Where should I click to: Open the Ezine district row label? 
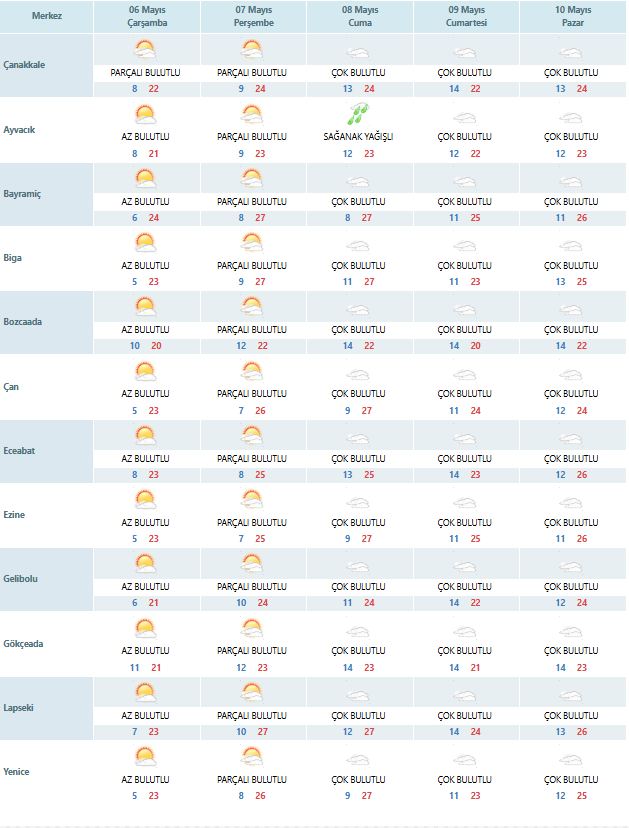[14, 514]
